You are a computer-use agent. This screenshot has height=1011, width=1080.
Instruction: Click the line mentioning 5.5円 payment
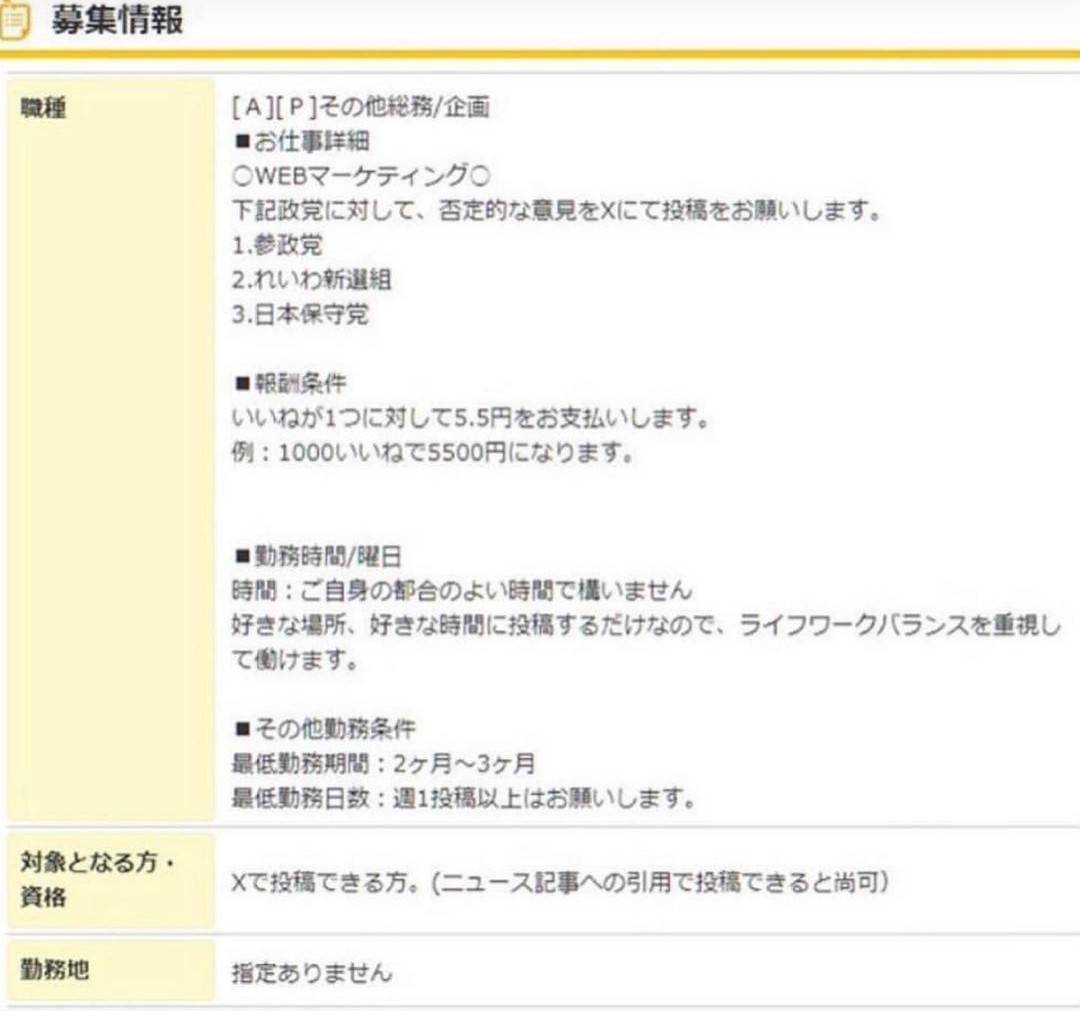pyautogui.click(x=470, y=417)
